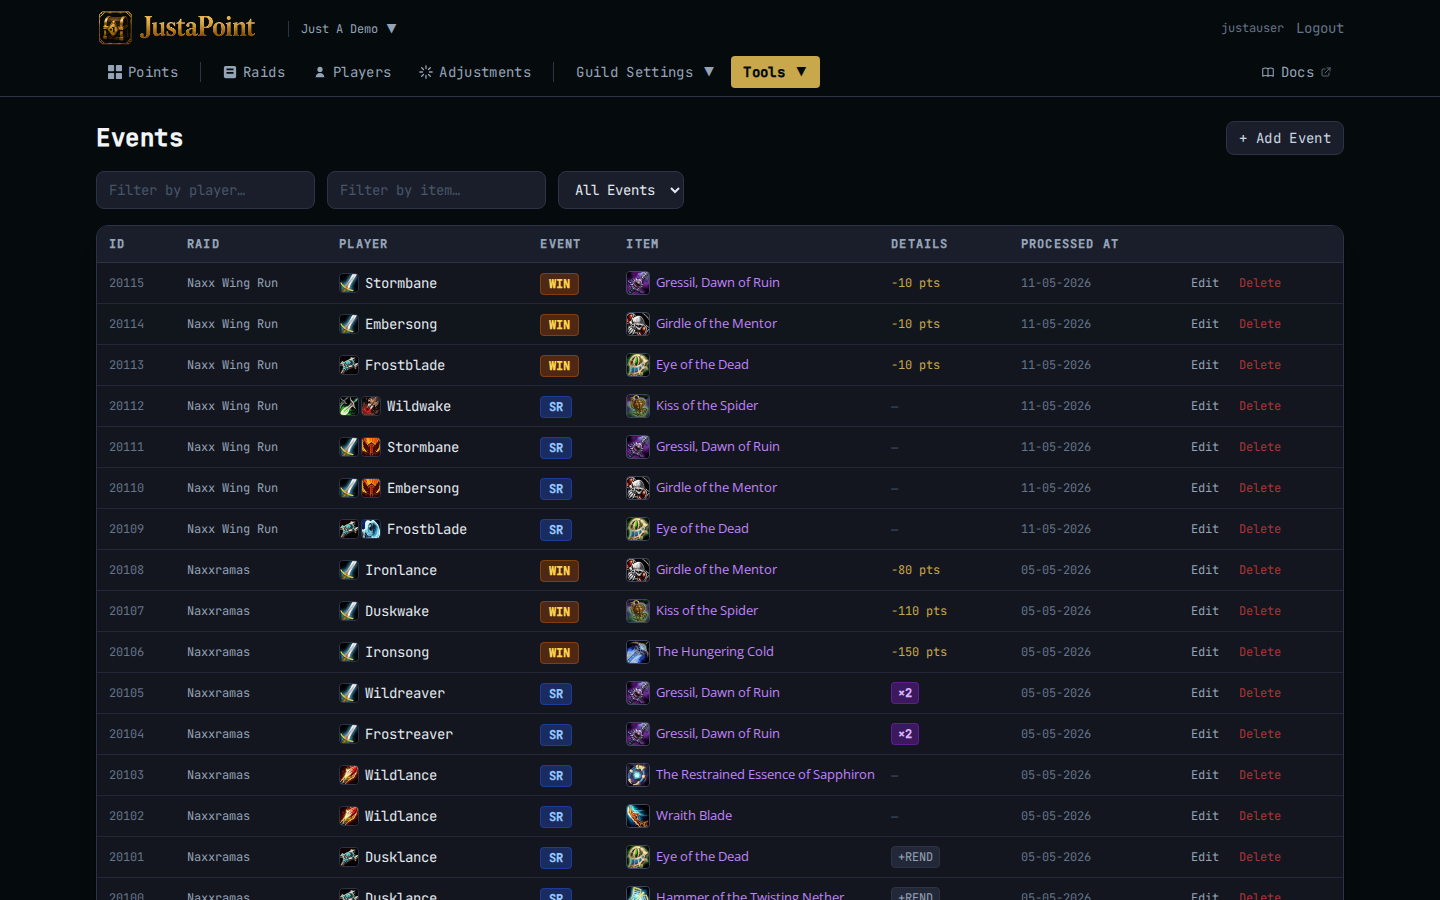1440x900 pixels.
Task: Go to the Raids tab
Action: point(254,72)
